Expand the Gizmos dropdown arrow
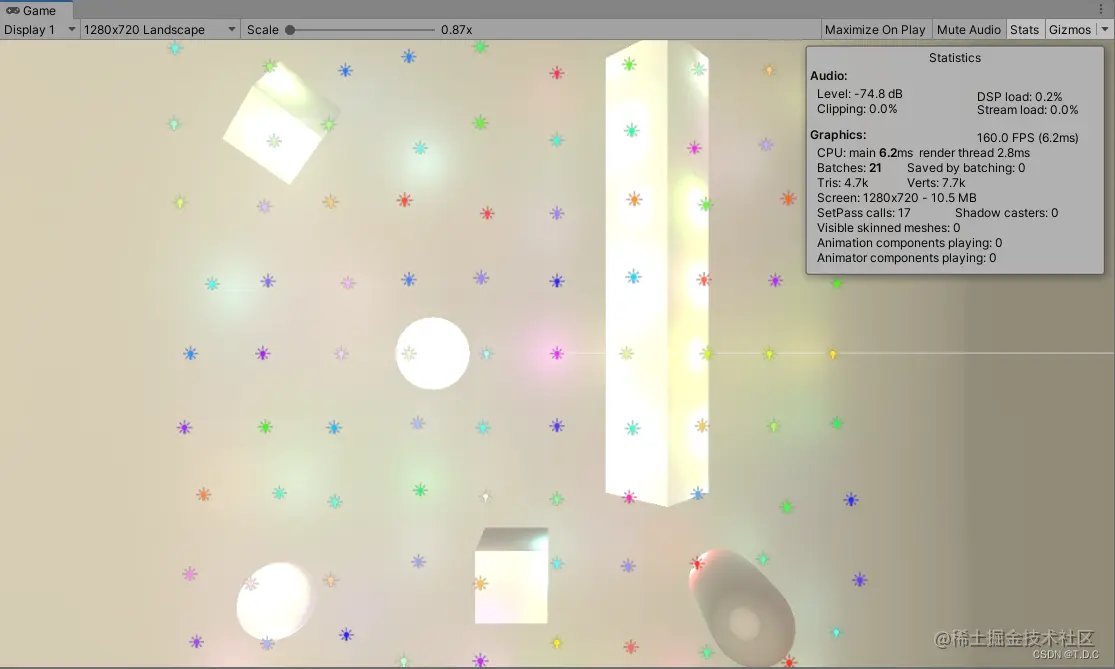The height and width of the screenshot is (669, 1115). pyautogui.click(x=1104, y=29)
